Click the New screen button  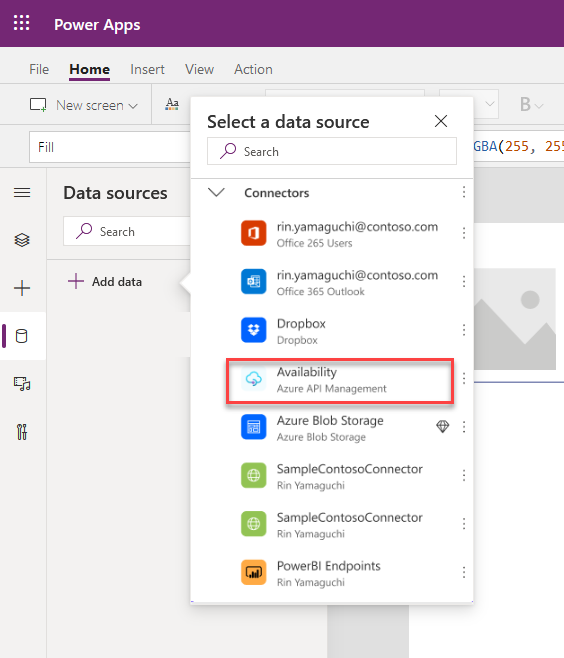pyautogui.click(x=83, y=105)
